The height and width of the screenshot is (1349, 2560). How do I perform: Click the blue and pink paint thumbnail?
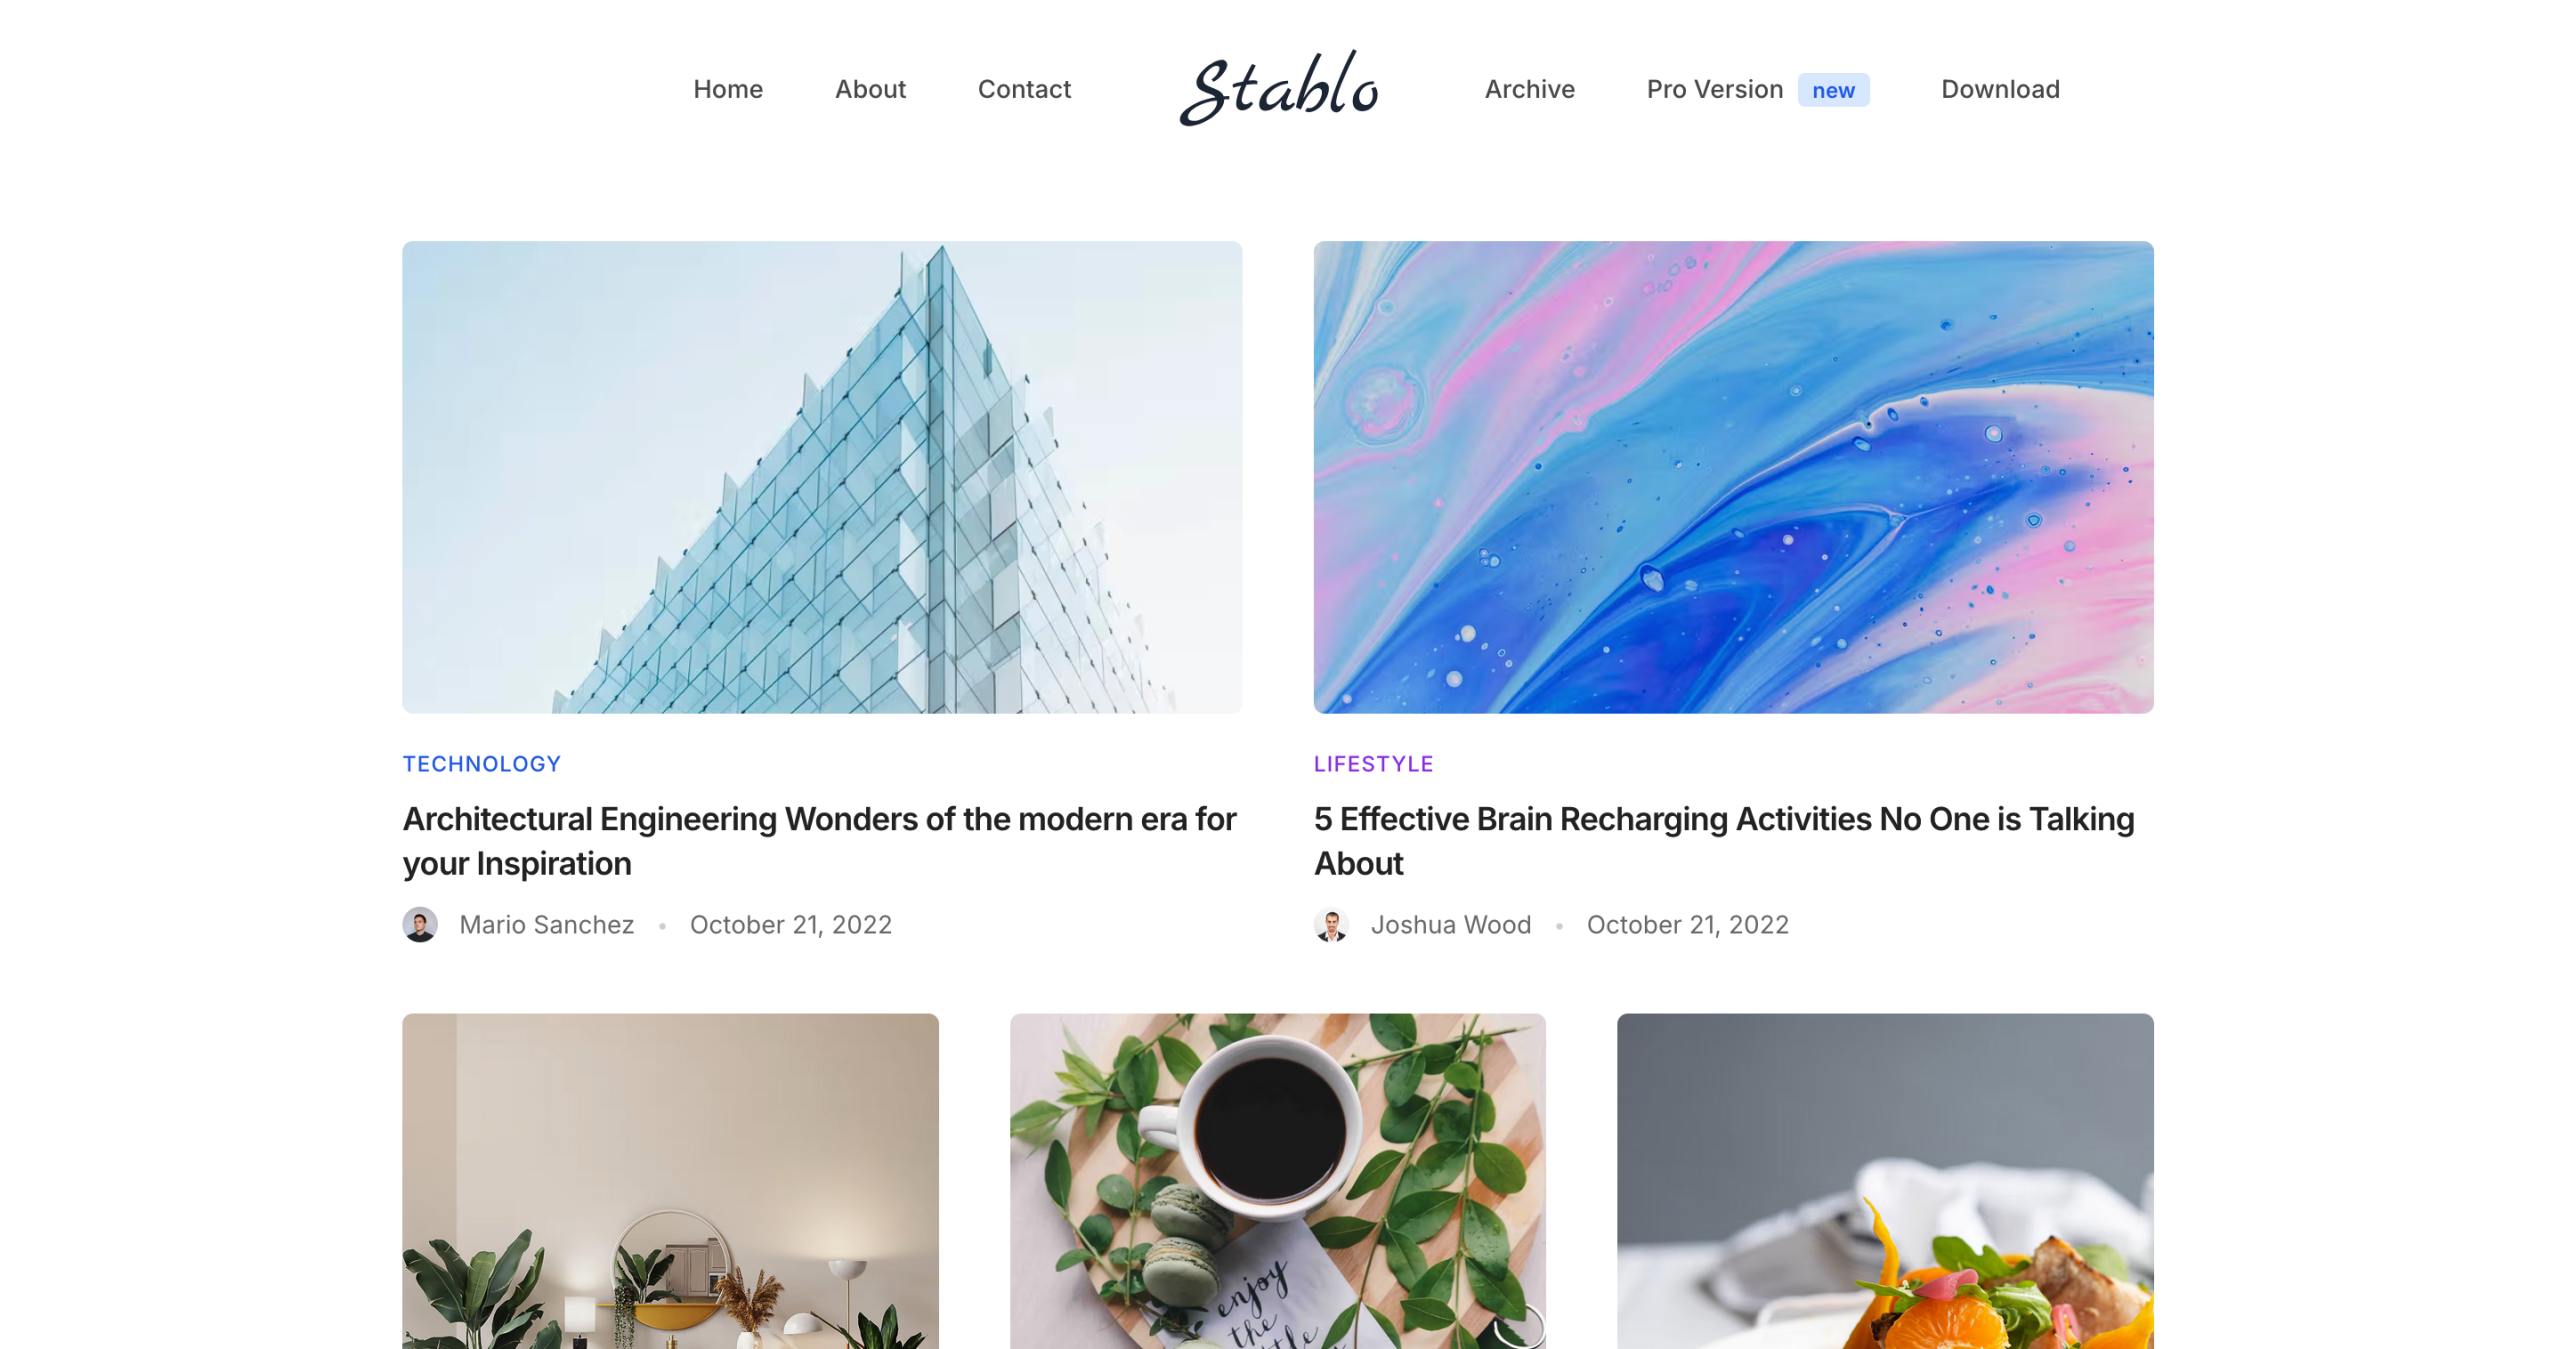(x=1733, y=477)
